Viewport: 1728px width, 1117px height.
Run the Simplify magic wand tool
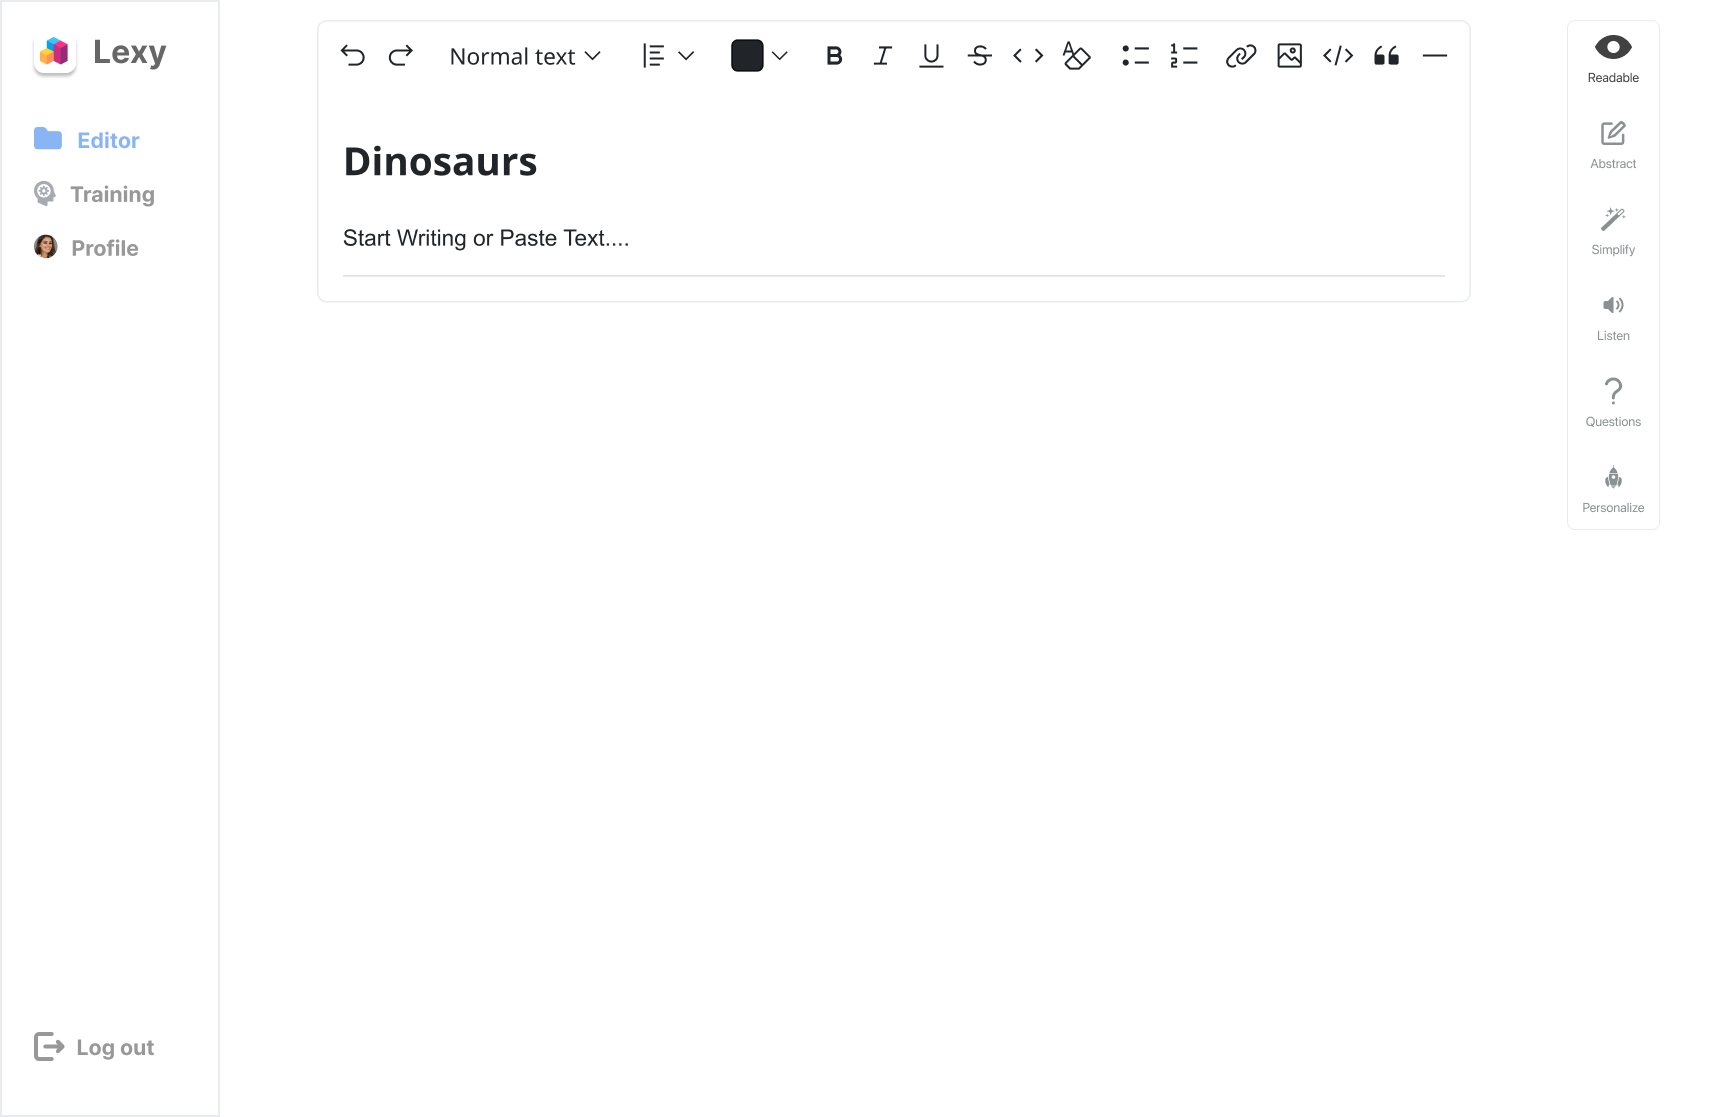tap(1613, 231)
